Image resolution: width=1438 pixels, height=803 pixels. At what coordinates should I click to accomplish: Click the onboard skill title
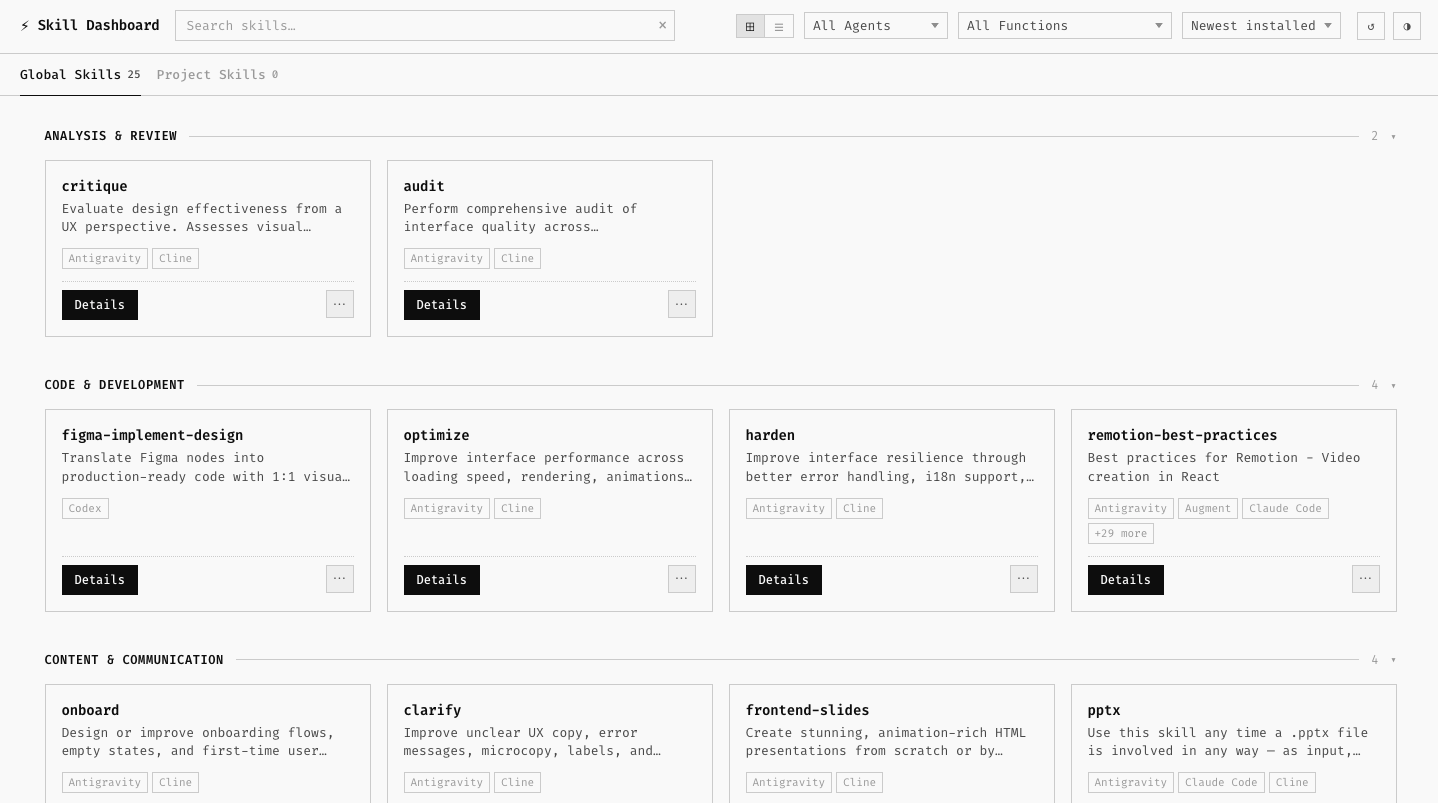91,711
